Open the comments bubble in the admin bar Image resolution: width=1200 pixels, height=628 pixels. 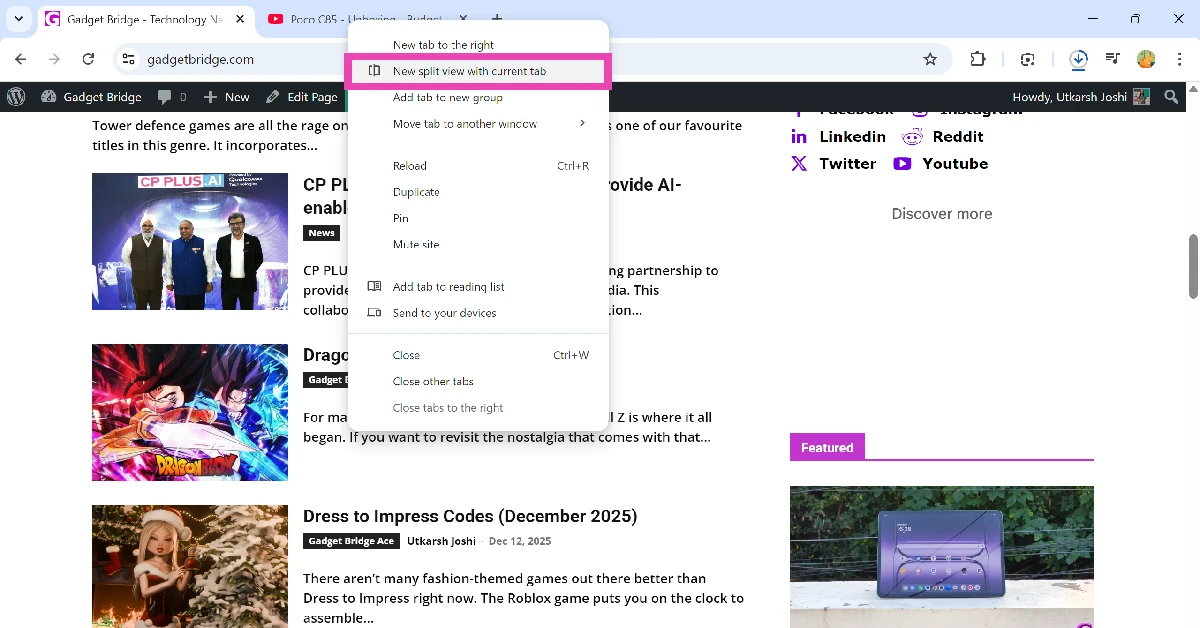click(x=165, y=97)
